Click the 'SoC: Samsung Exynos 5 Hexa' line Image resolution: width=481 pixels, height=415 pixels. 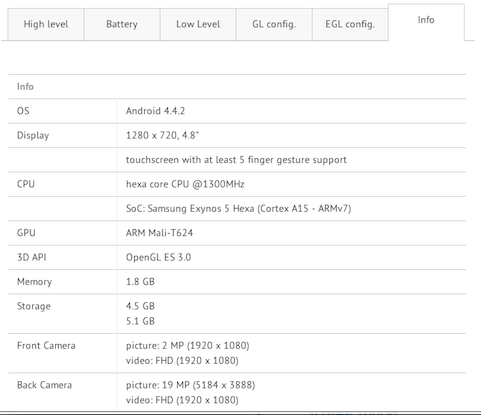click(x=239, y=209)
